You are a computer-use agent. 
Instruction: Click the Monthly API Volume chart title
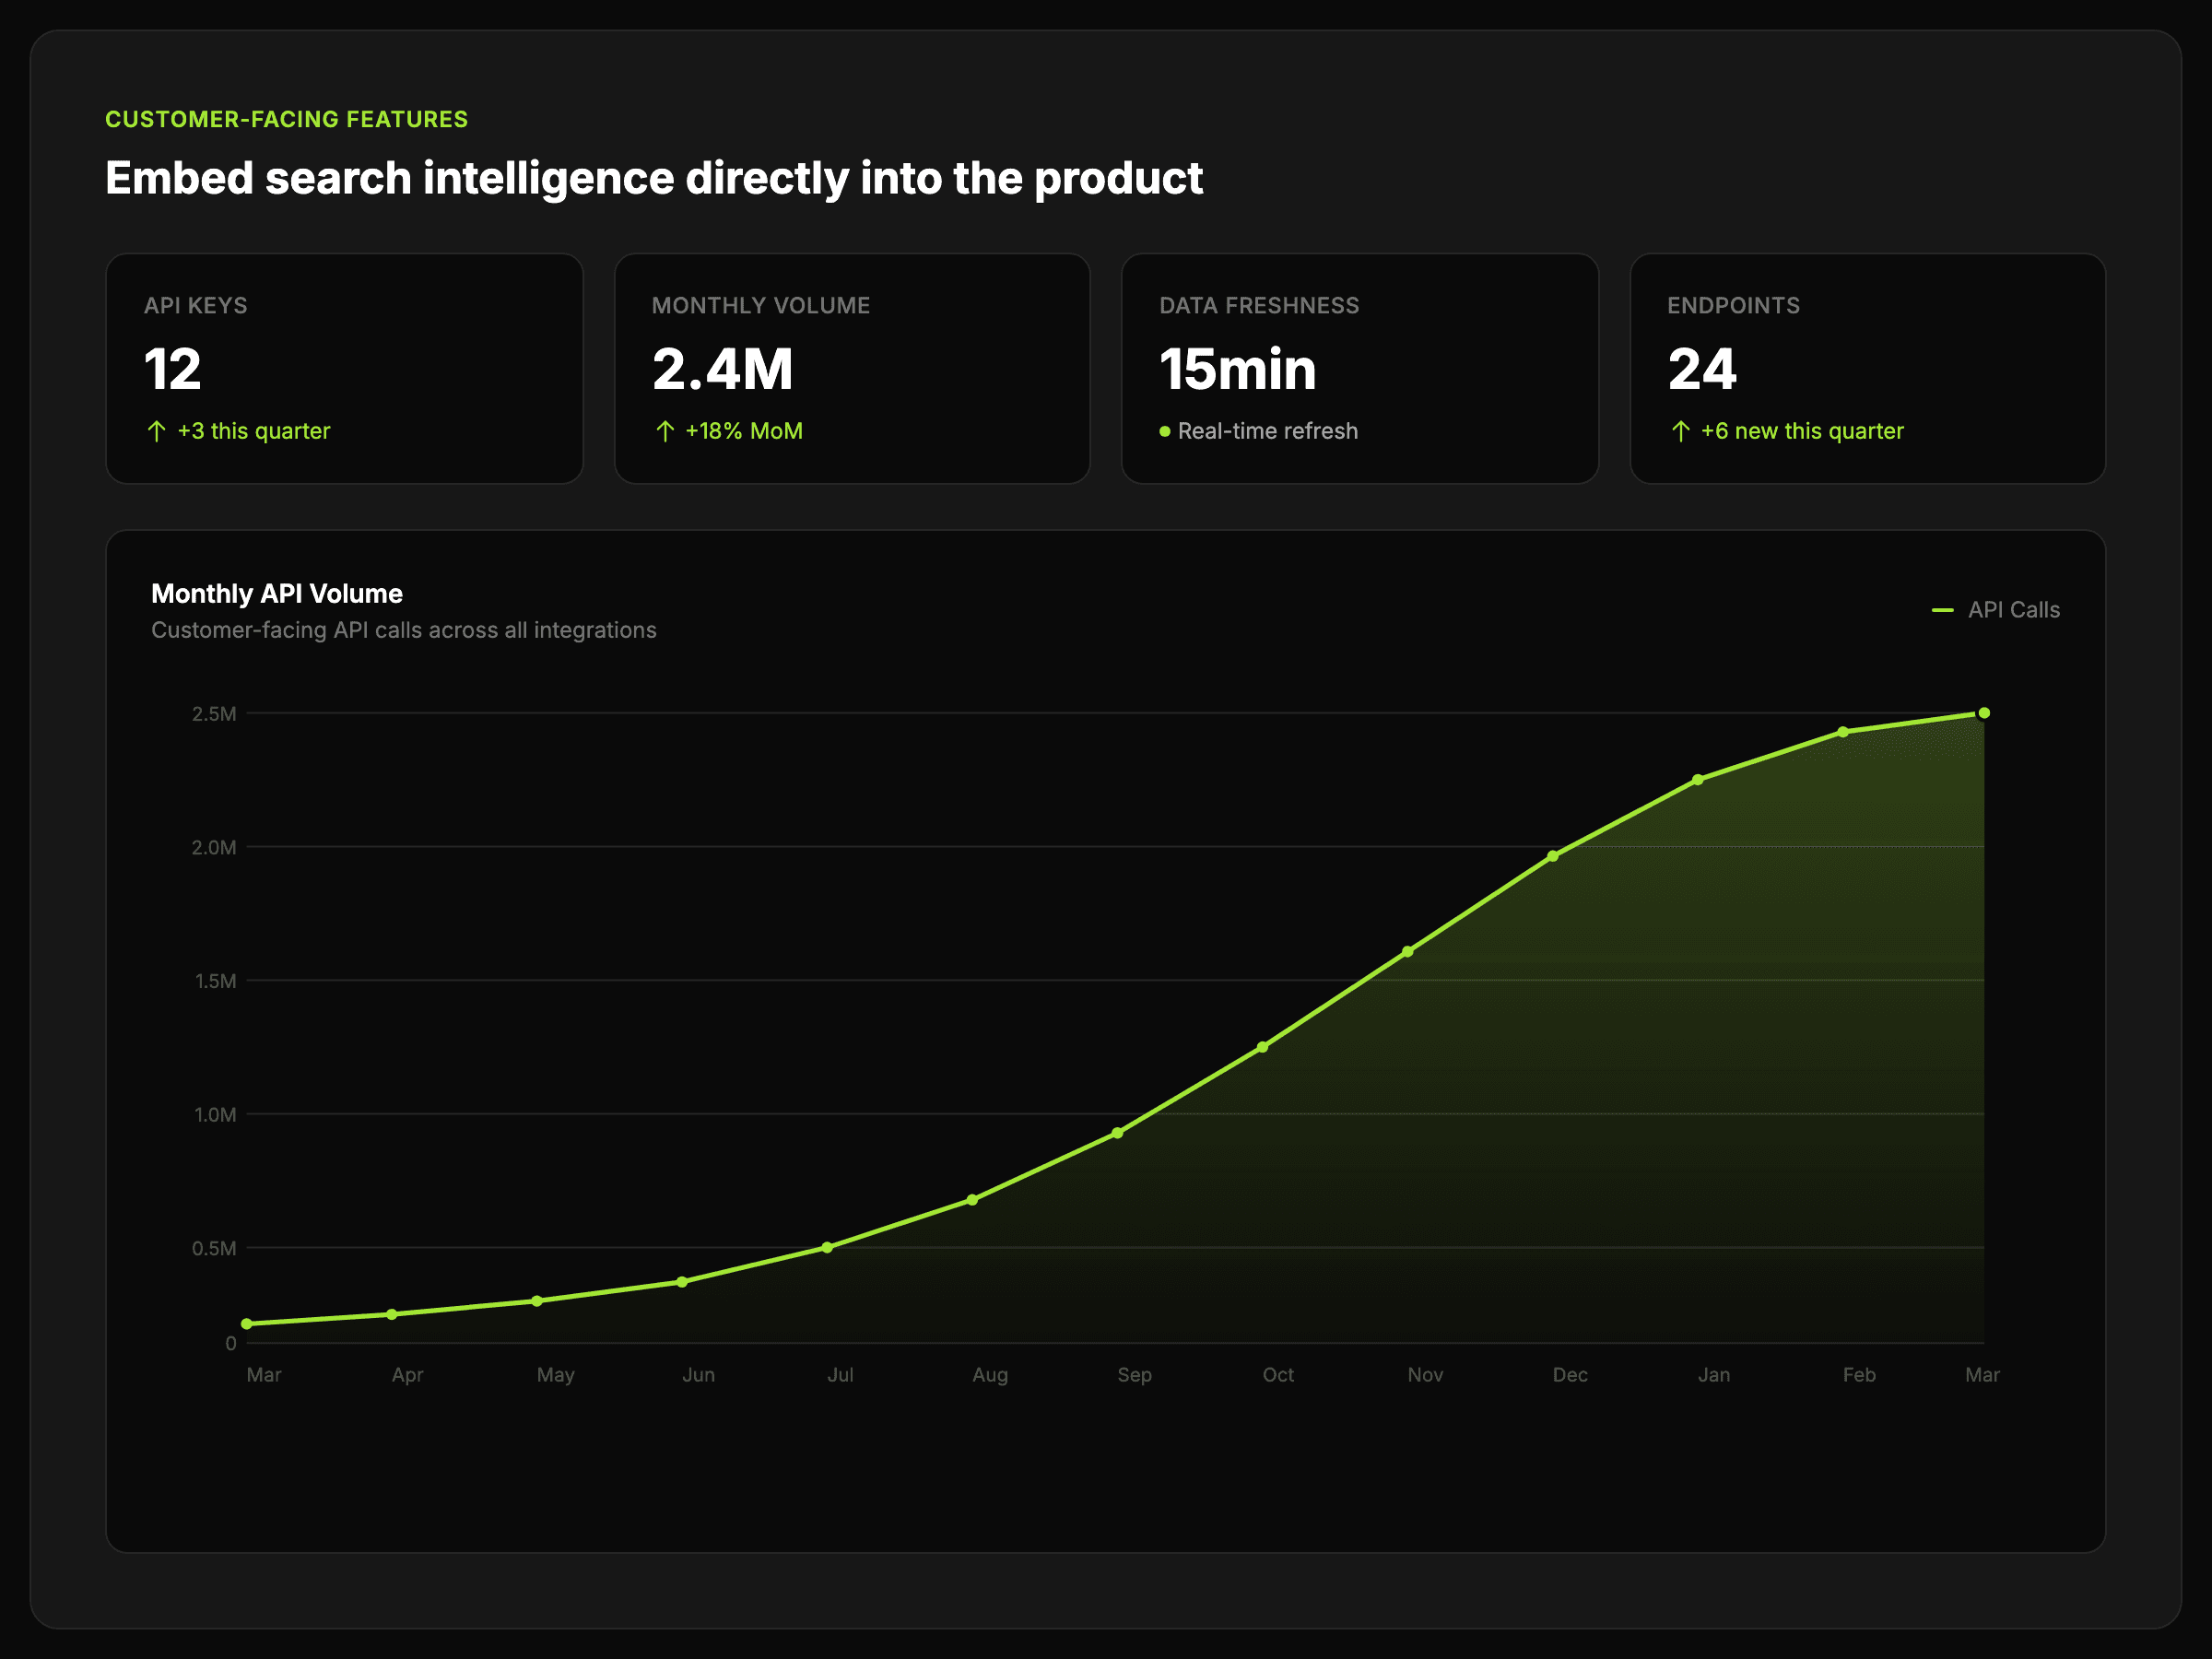(277, 594)
